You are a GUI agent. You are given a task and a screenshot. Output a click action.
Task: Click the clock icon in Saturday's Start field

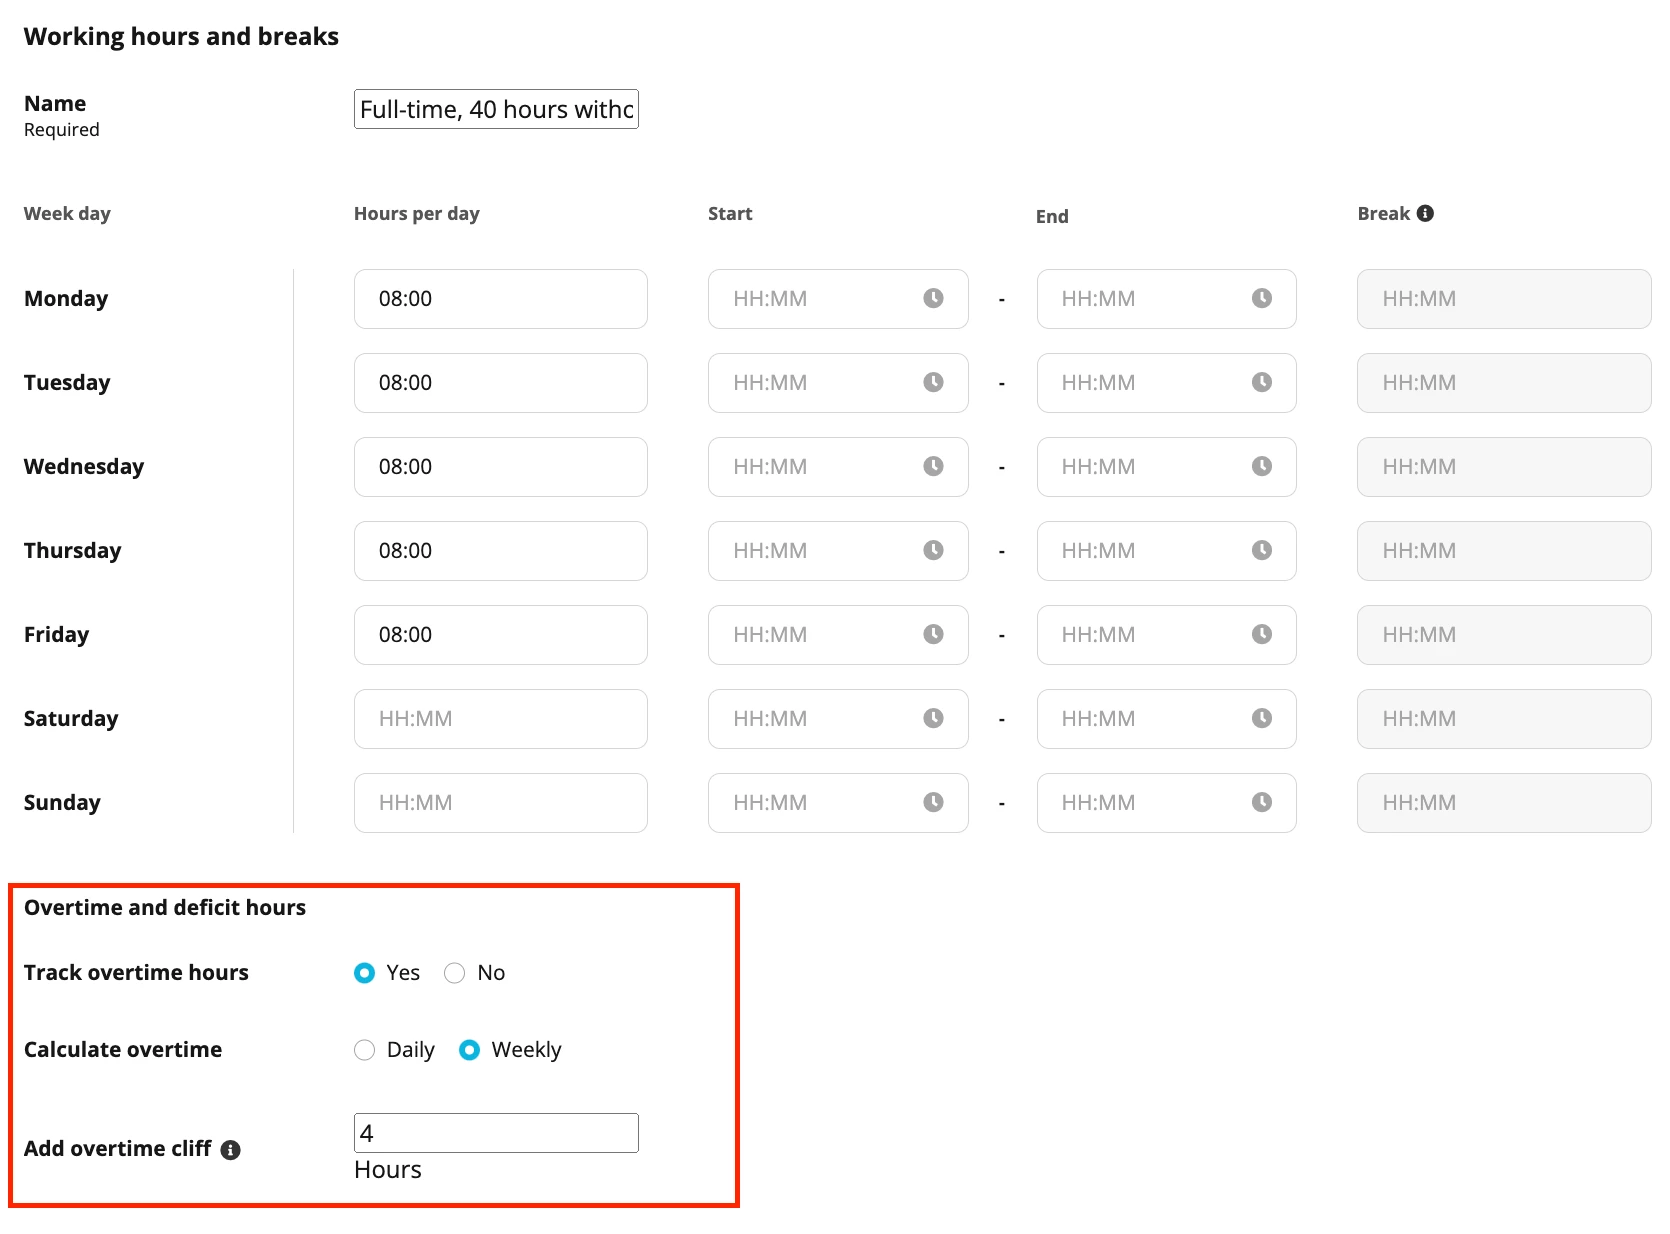pyautogui.click(x=933, y=718)
